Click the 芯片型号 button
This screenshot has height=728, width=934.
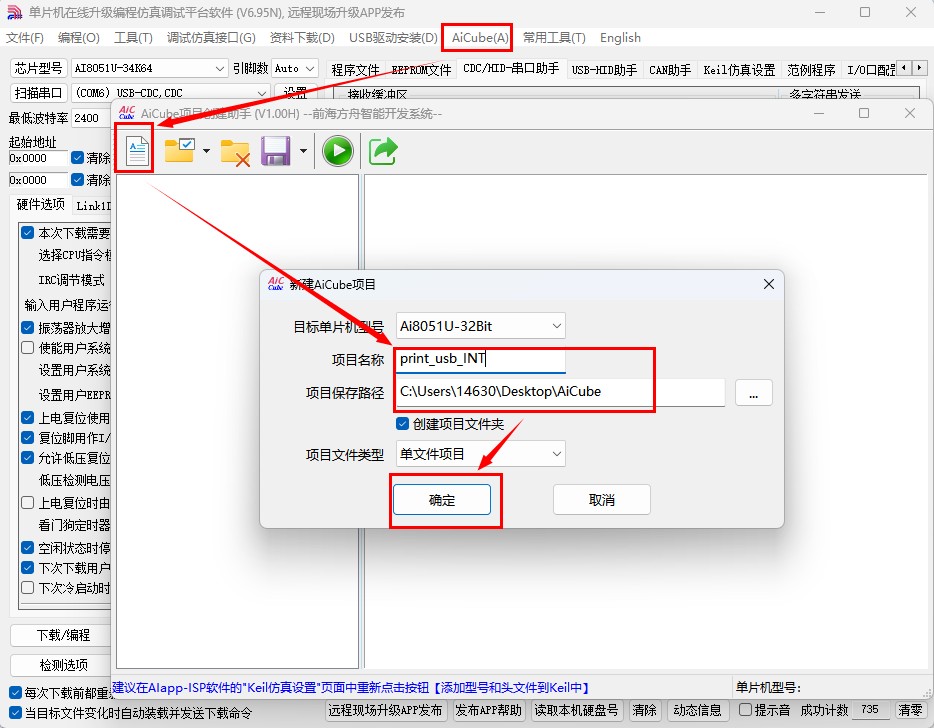pos(38,68)
